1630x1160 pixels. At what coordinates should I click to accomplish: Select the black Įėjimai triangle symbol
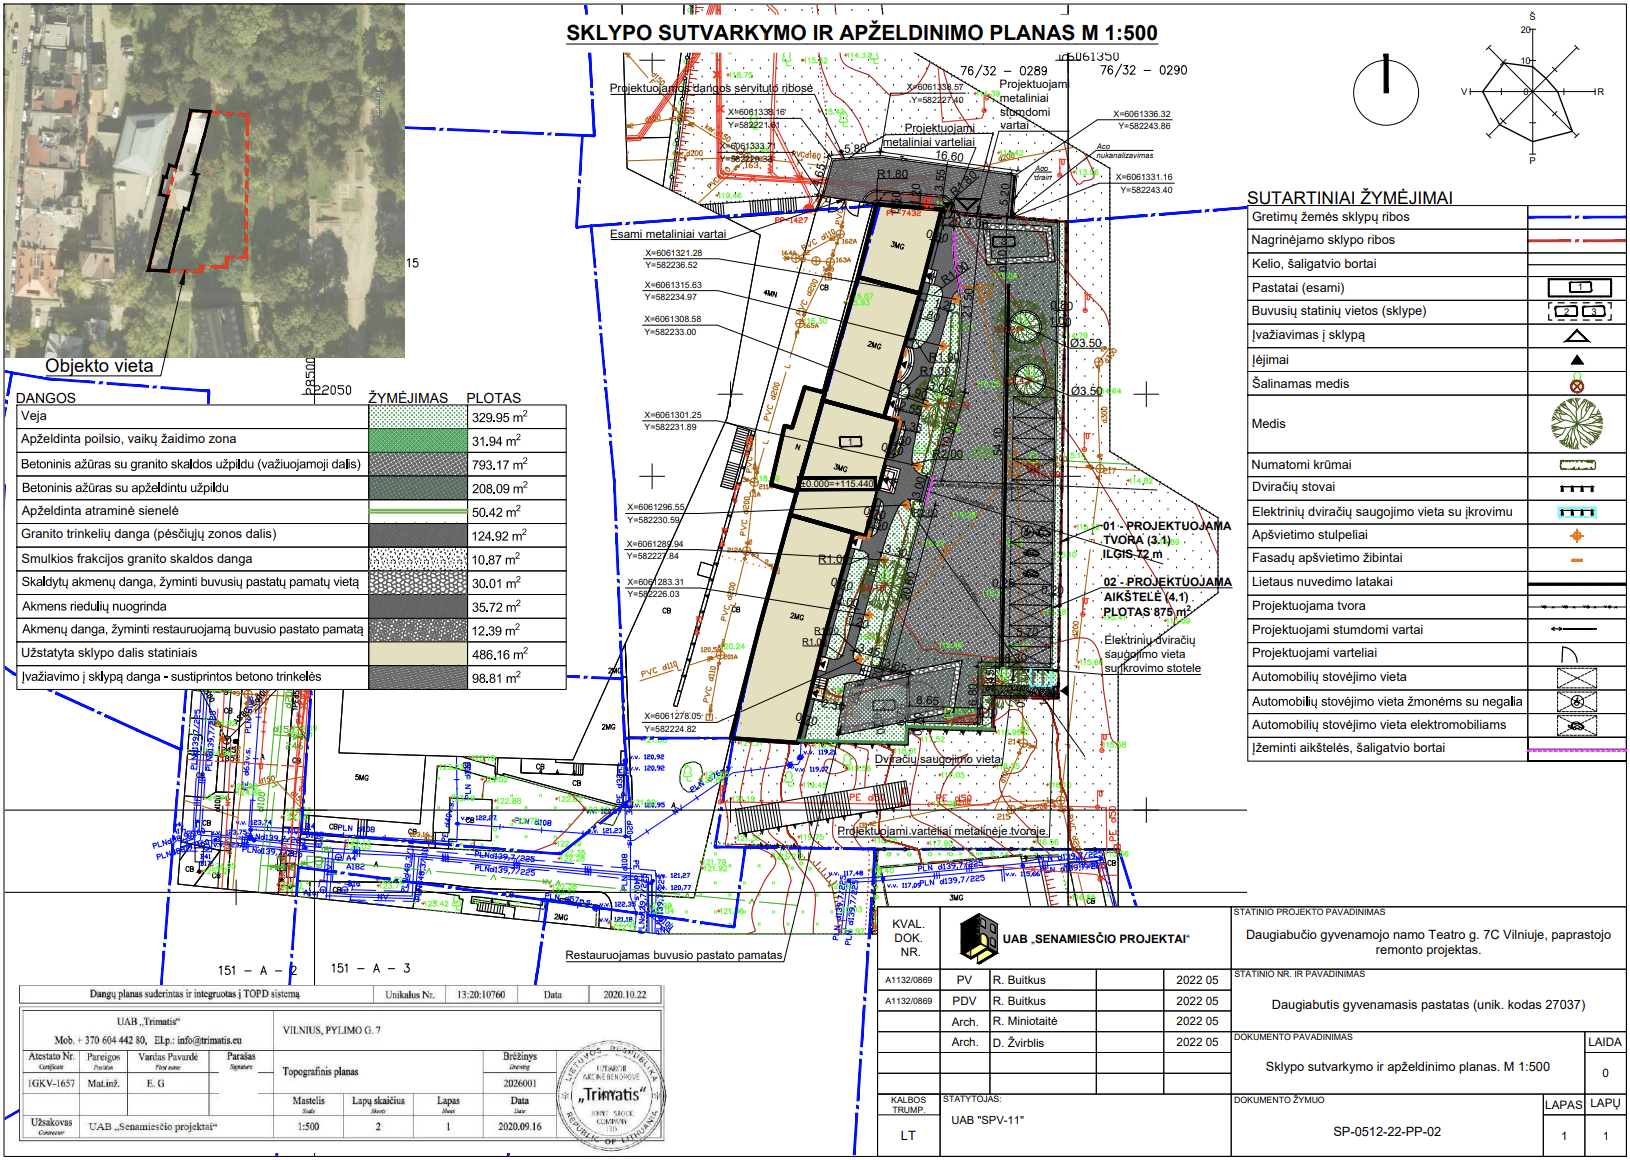tap(1576, 360)
